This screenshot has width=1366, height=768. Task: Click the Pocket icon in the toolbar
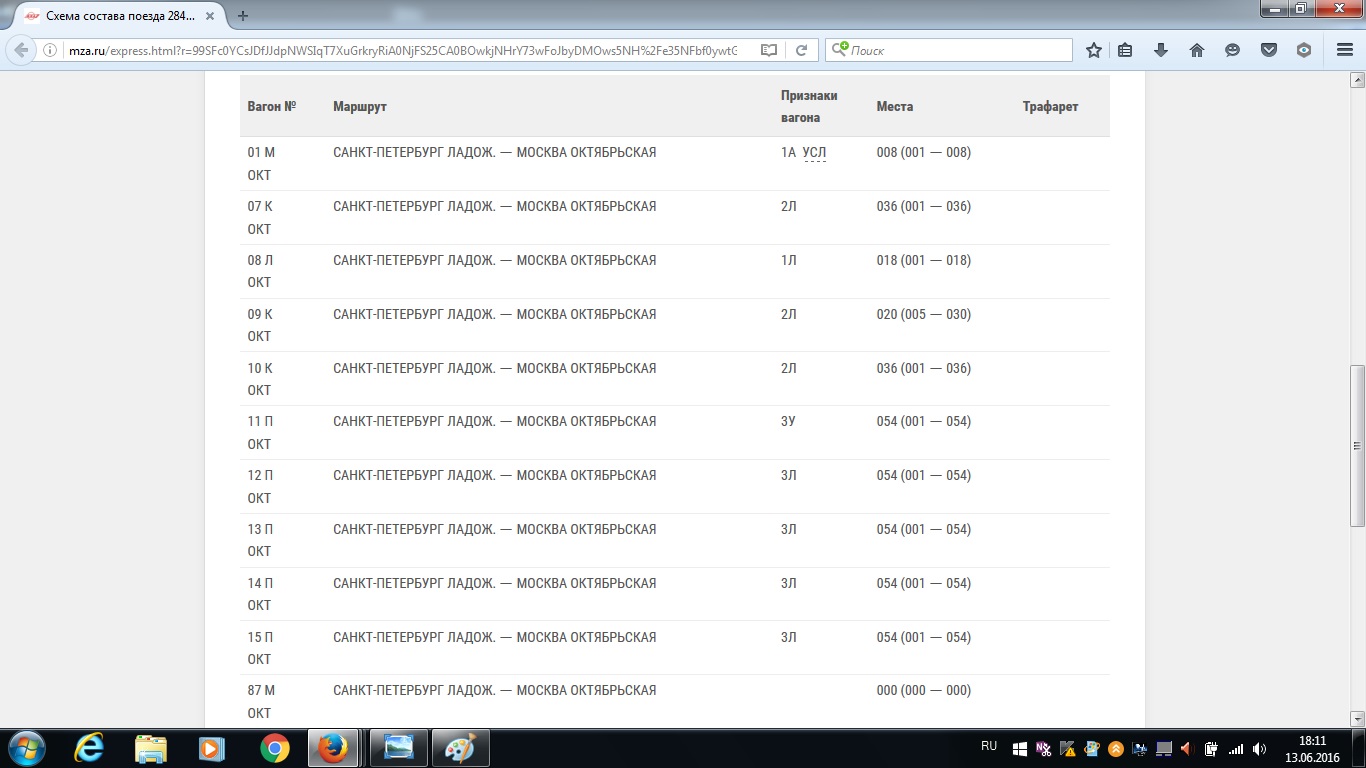pyautogui.click(x=1268, y=50)
